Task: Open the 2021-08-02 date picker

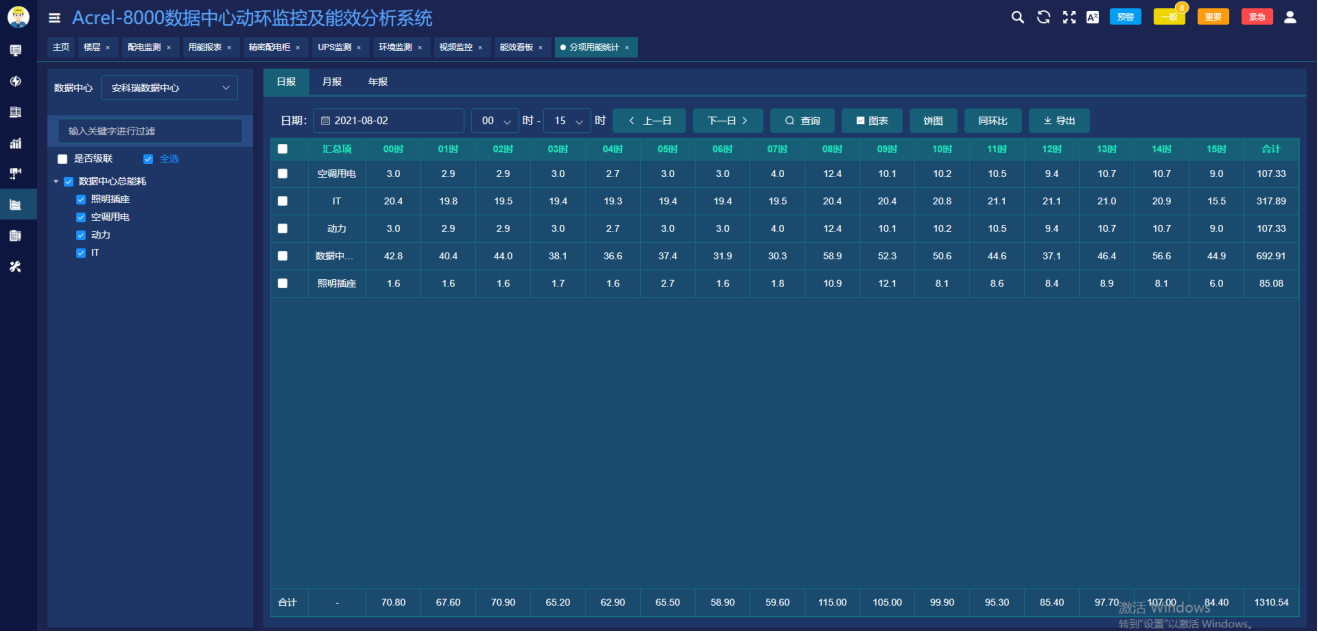Action: (x=388, y=121)
